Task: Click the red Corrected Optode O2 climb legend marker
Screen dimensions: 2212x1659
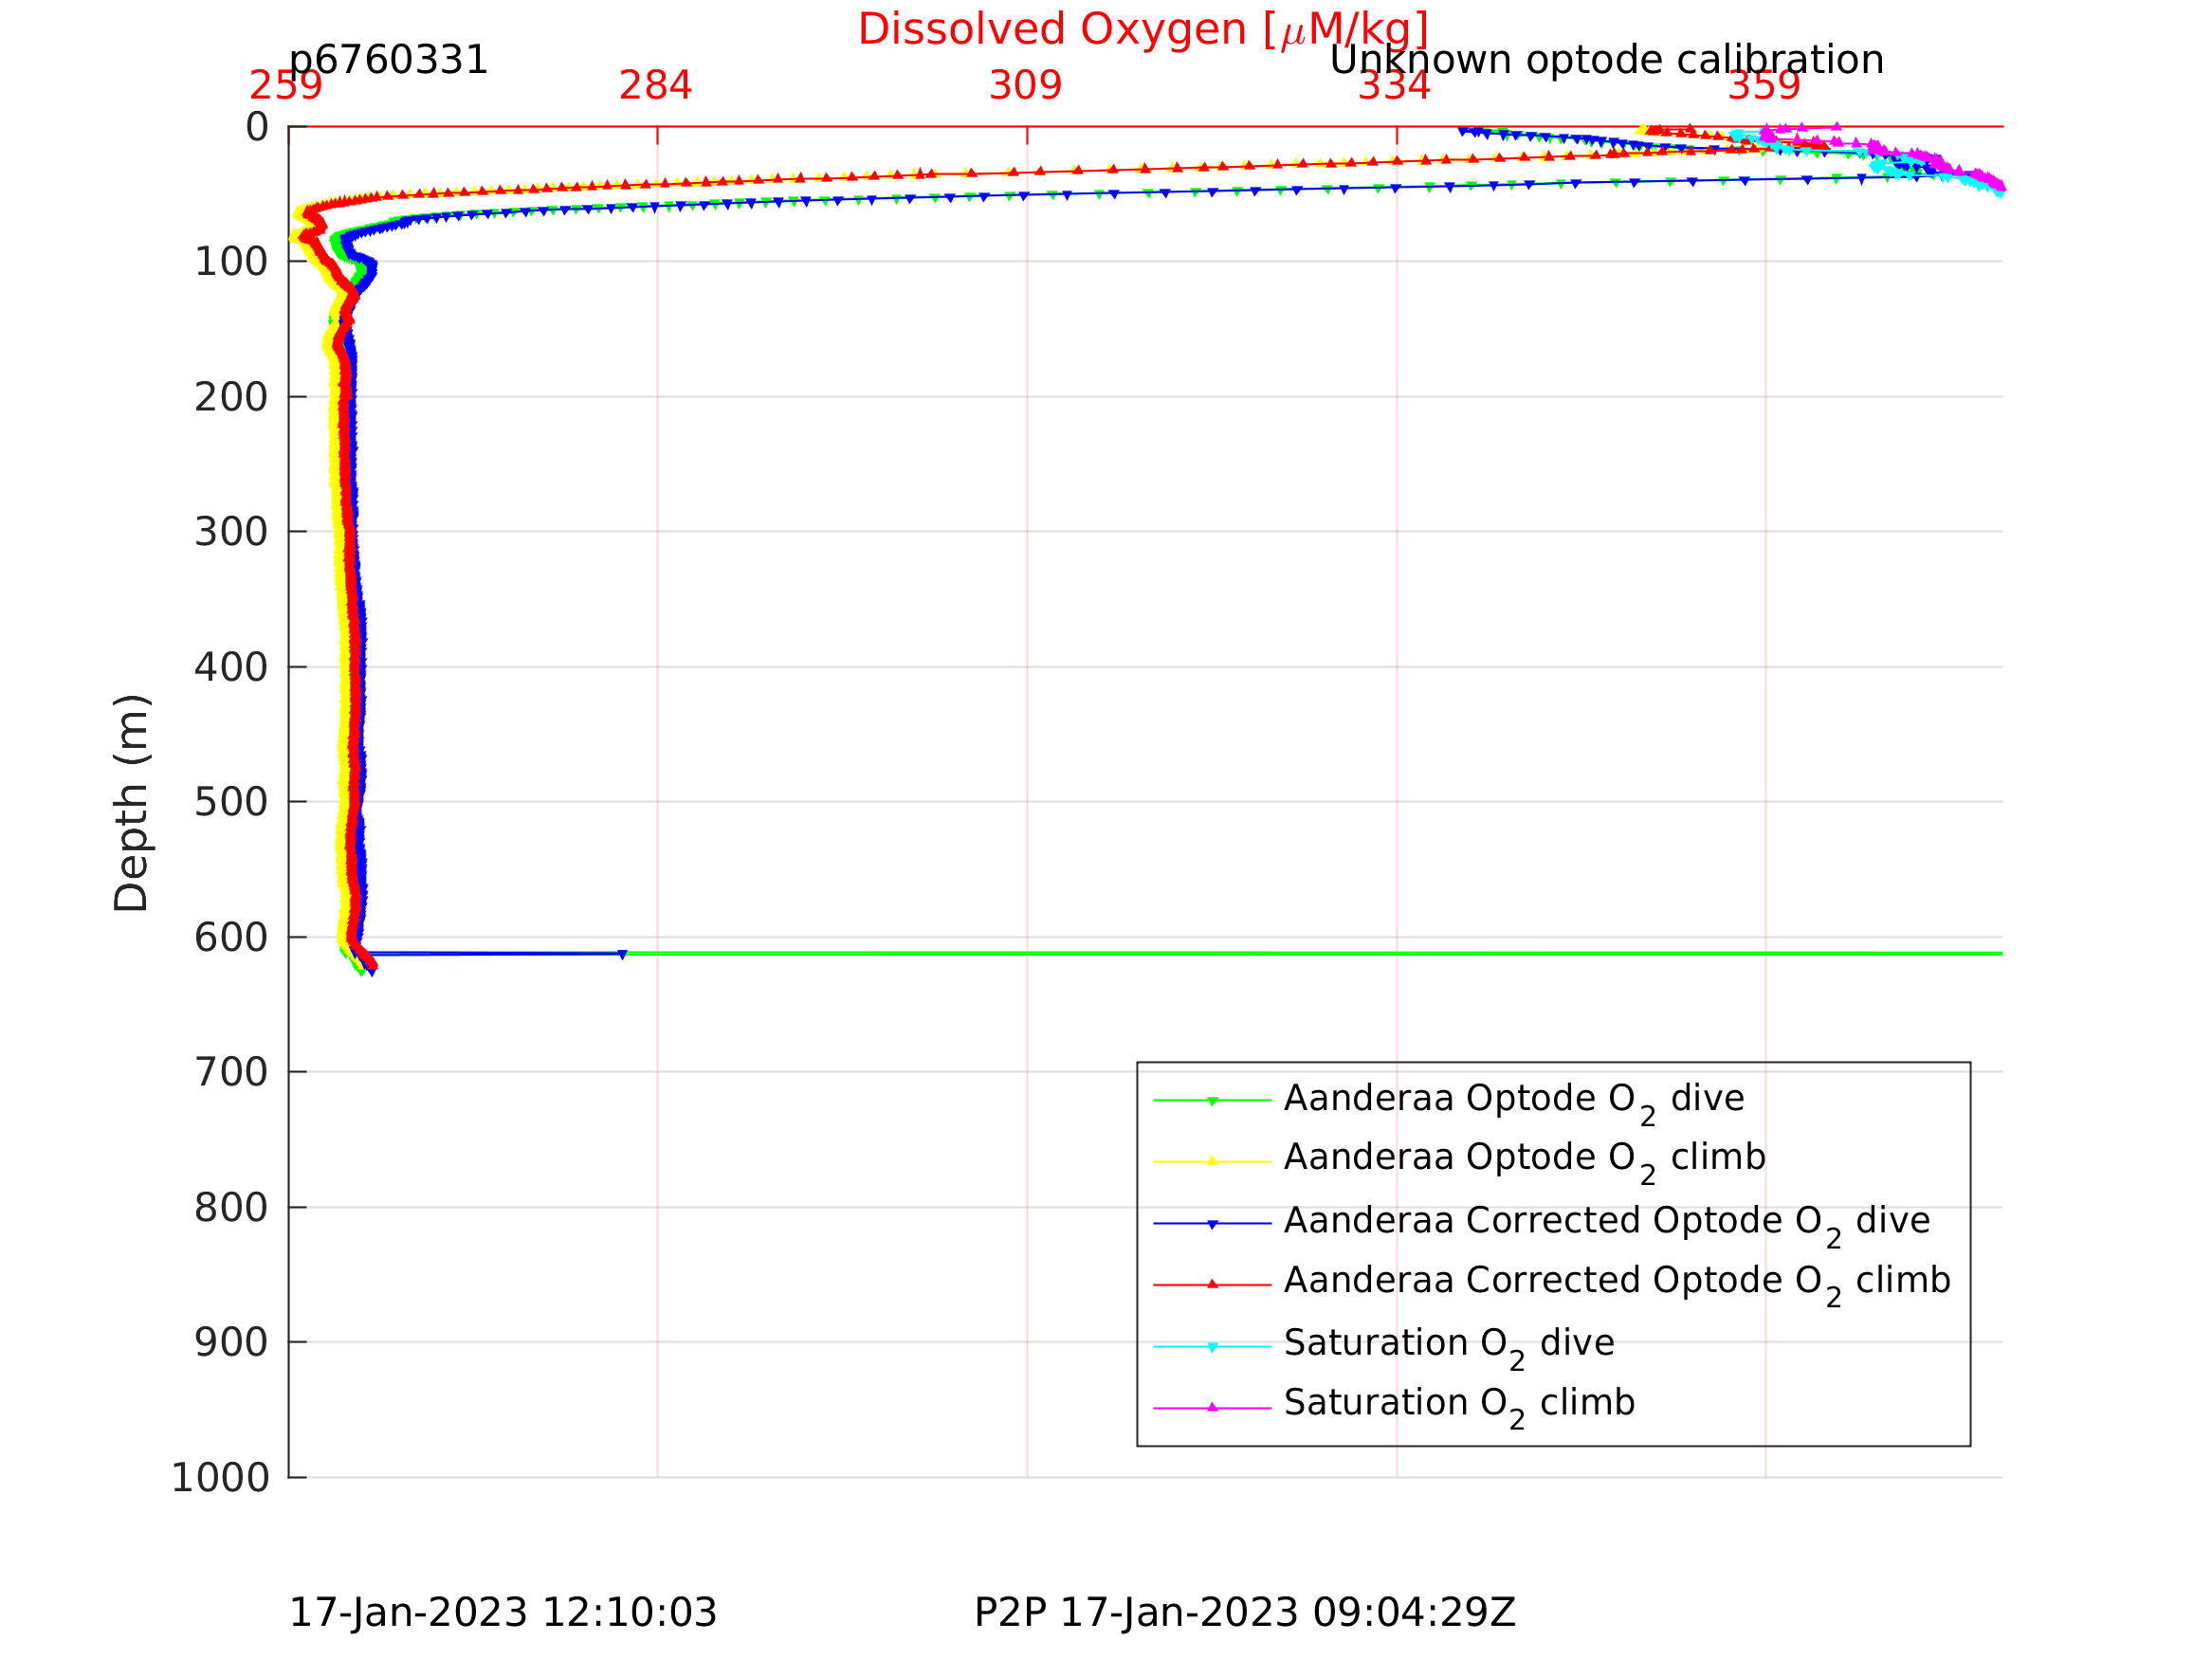Action: 1212,1284
